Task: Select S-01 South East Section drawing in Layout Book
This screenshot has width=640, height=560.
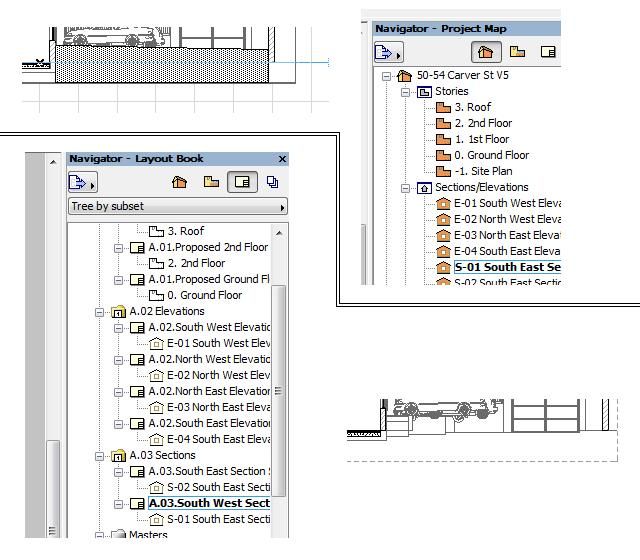Action: [219, 519]
